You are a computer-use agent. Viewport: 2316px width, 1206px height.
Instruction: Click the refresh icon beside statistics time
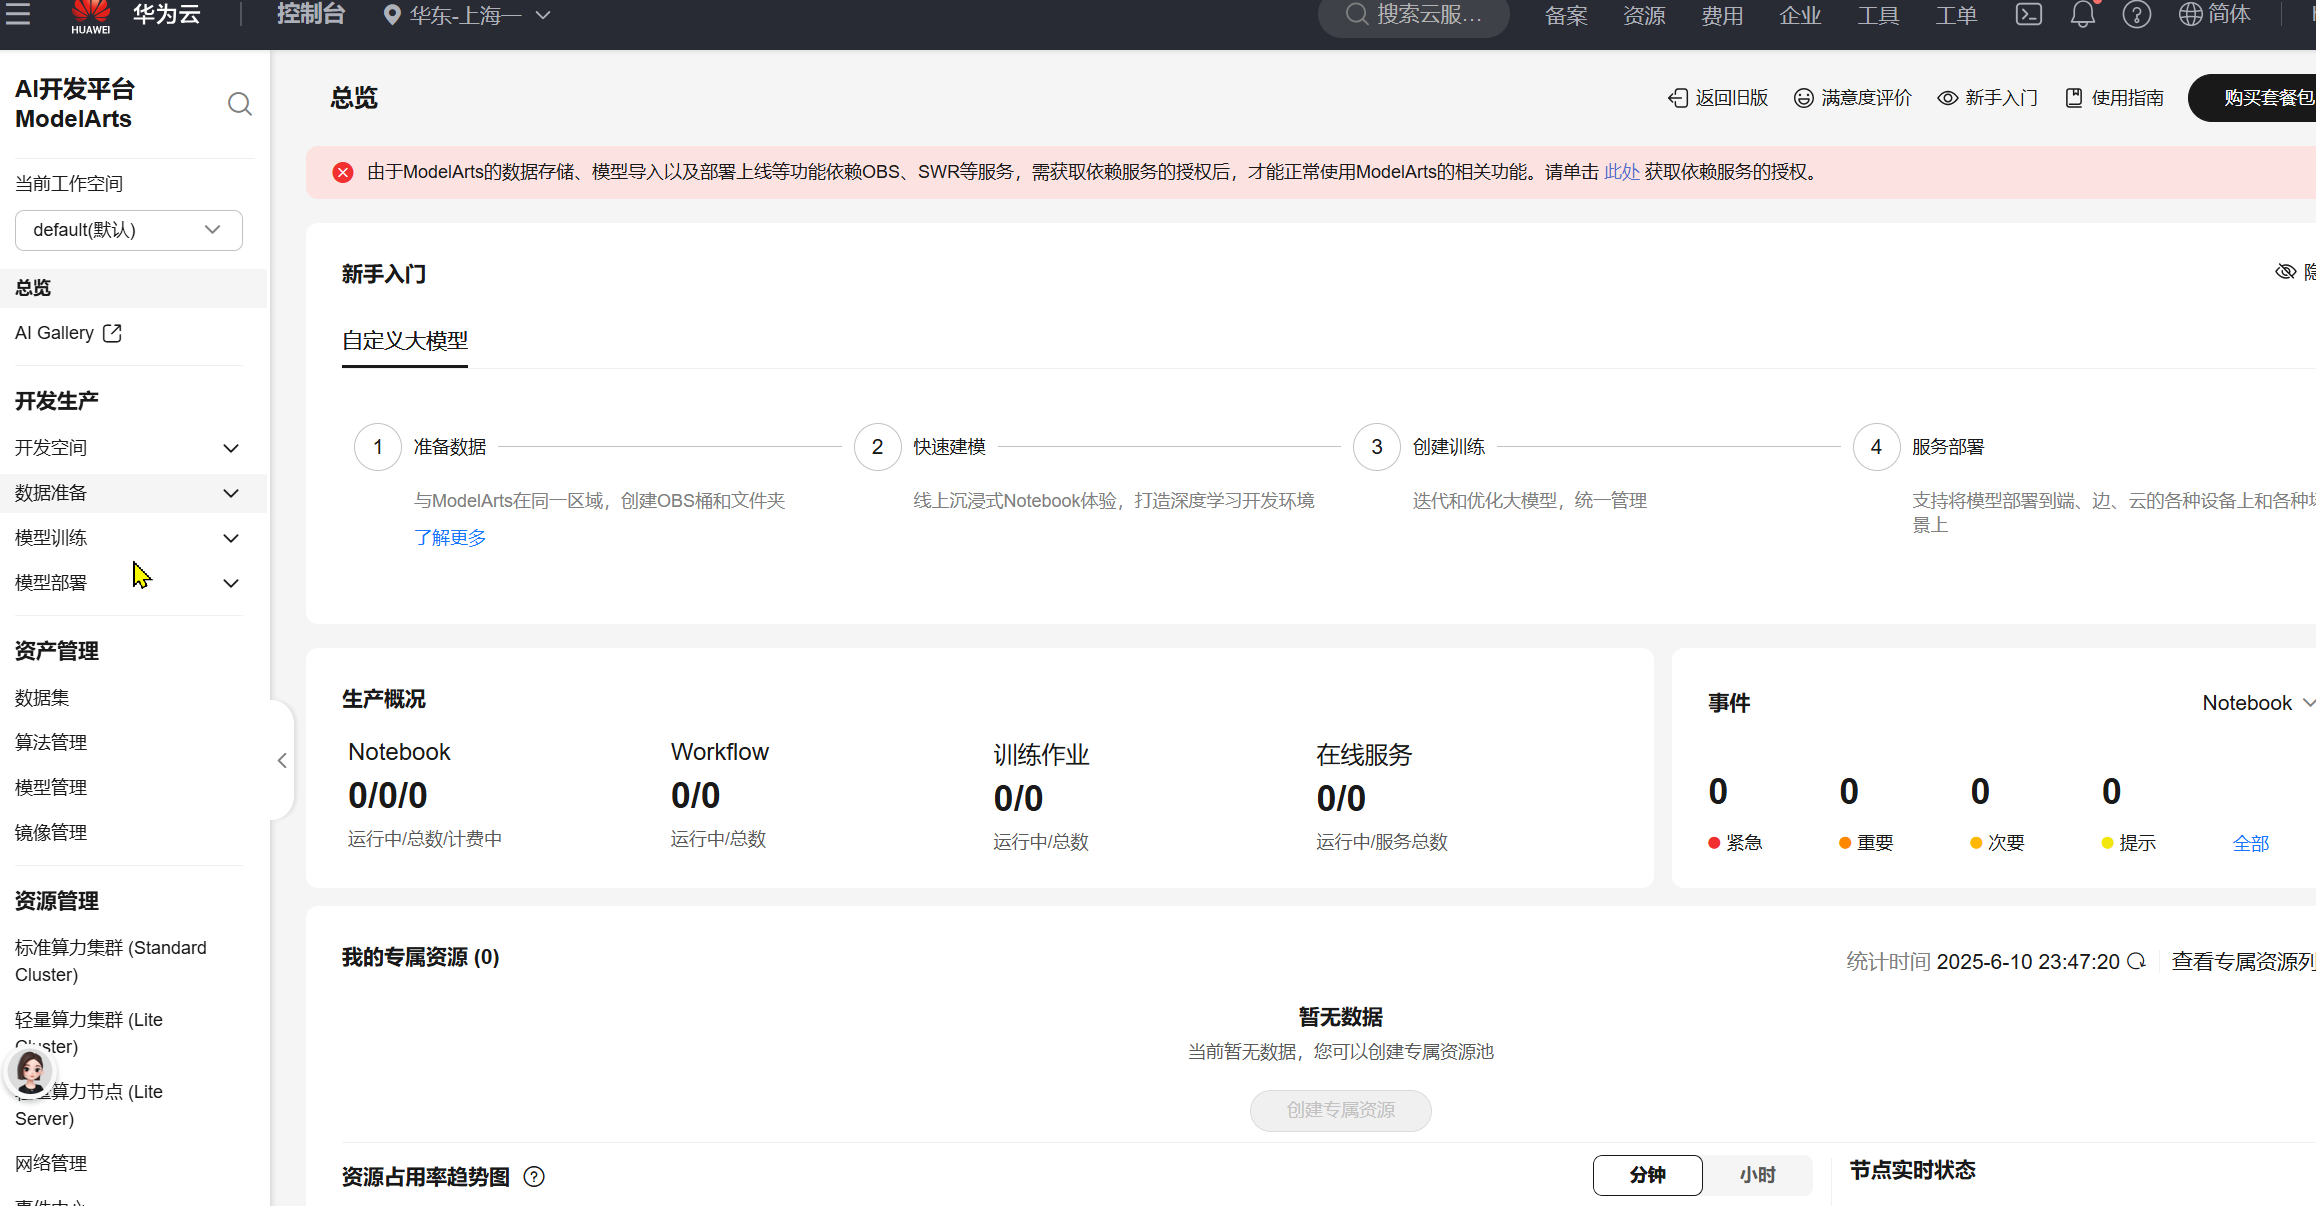tap(2136, 961)
